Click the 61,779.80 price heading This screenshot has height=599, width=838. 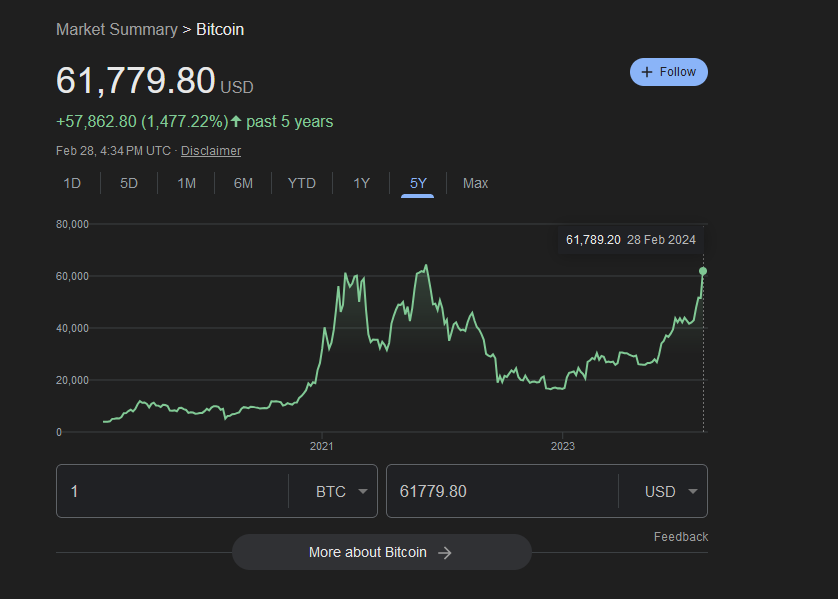click(x=136, y=81)
